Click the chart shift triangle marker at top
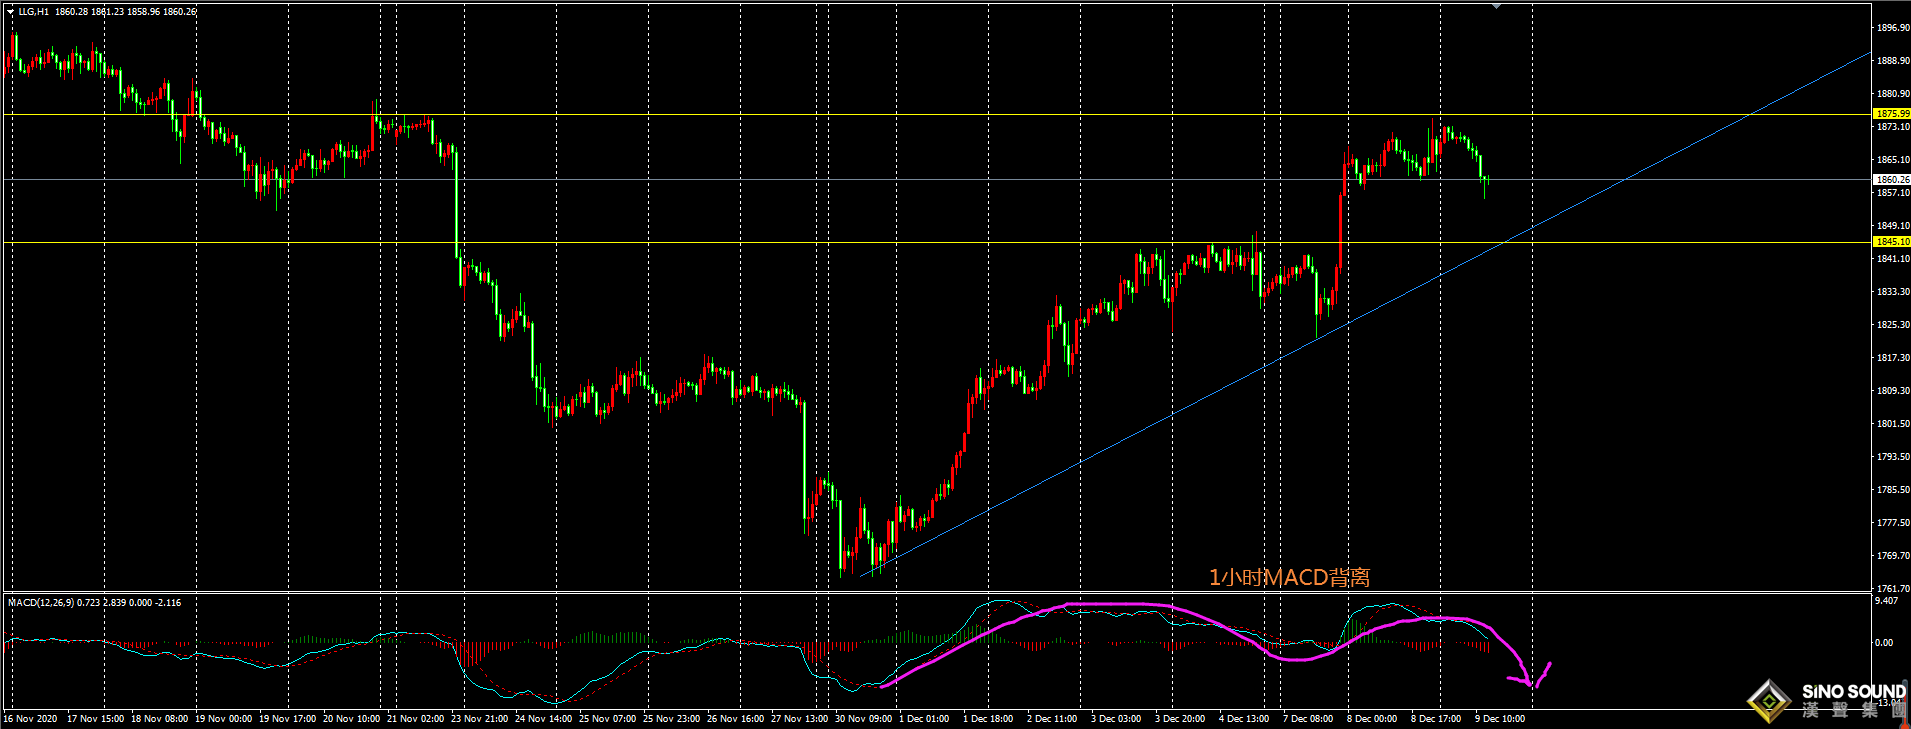Viewport: 1911px width, 729px height. click(x=1496, y=6)
